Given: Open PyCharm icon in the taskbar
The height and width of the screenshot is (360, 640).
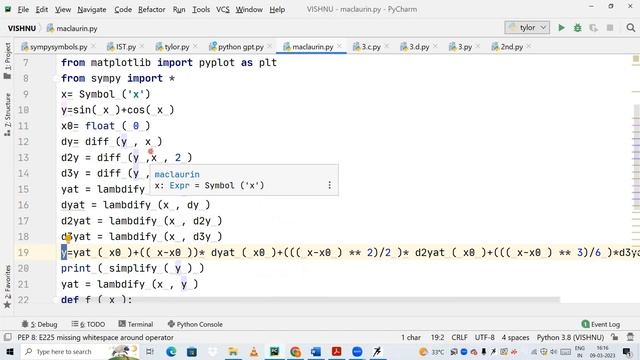Looking at the screenshot, I should (x=274, y=351).
